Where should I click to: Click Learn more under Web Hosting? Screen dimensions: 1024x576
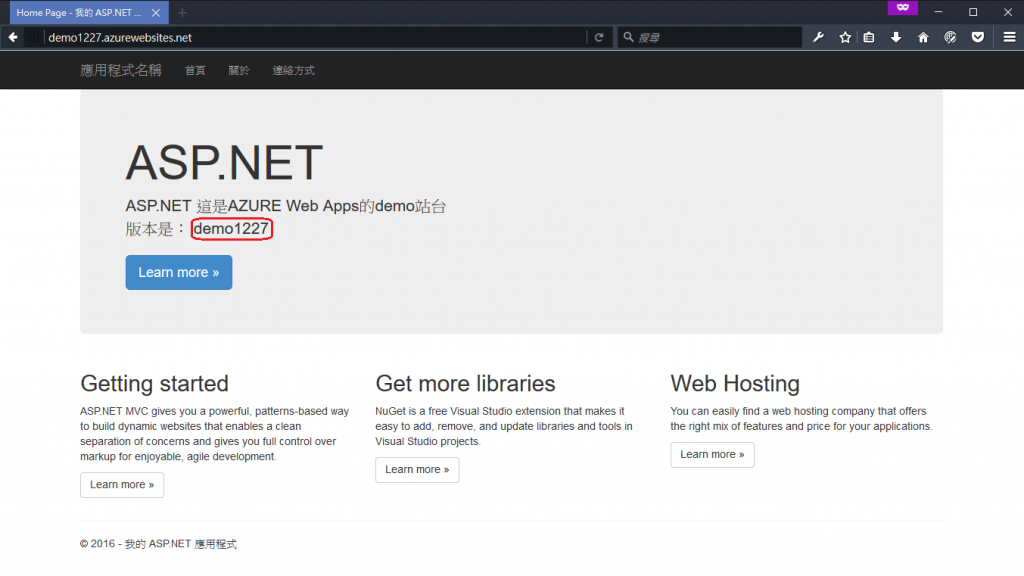tap(712, 455)
